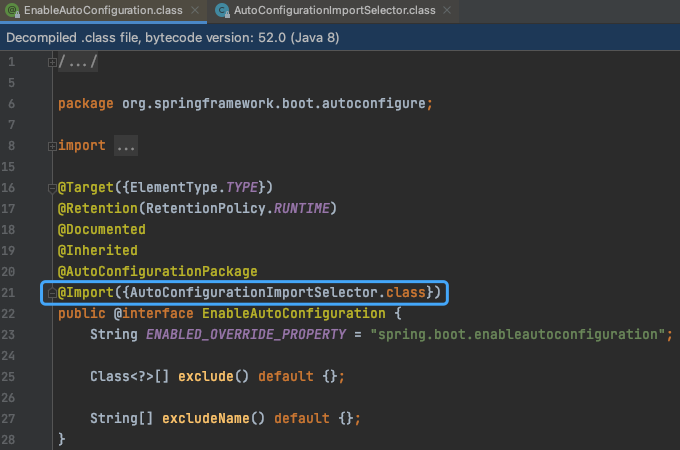This screenshot has width=680, height=450.
Task: Click the @Import annotation on line 21
Action: tap(86, 293)
